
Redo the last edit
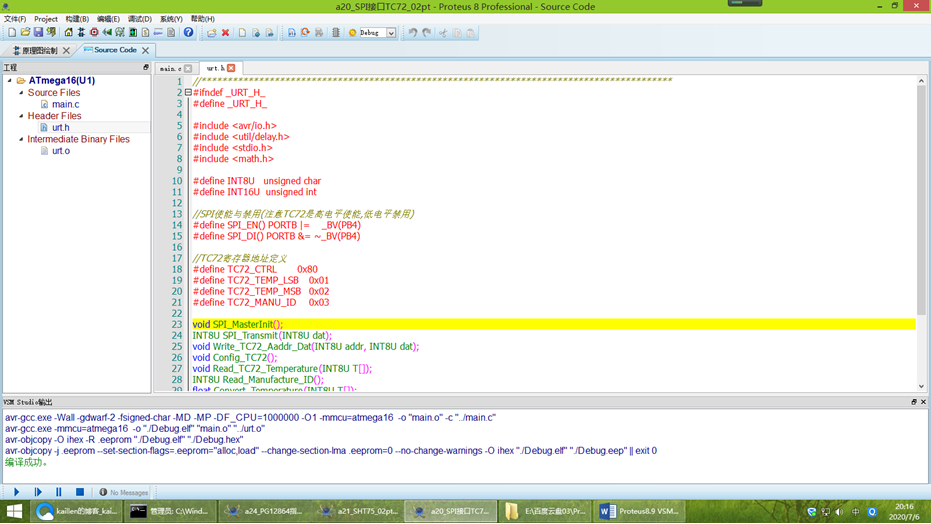[426, 33]
